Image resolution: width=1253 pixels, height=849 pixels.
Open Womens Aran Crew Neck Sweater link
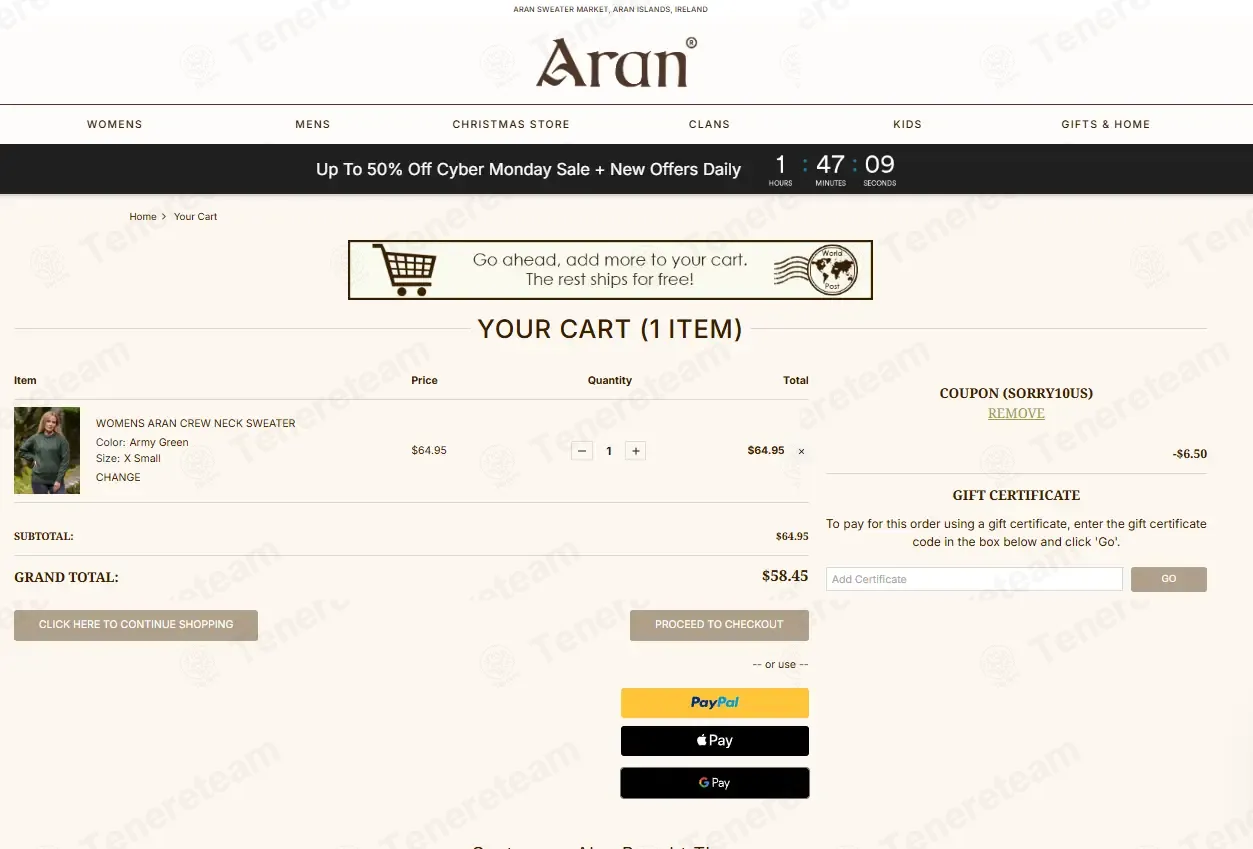pyautogui.click(x=195, y=423)
